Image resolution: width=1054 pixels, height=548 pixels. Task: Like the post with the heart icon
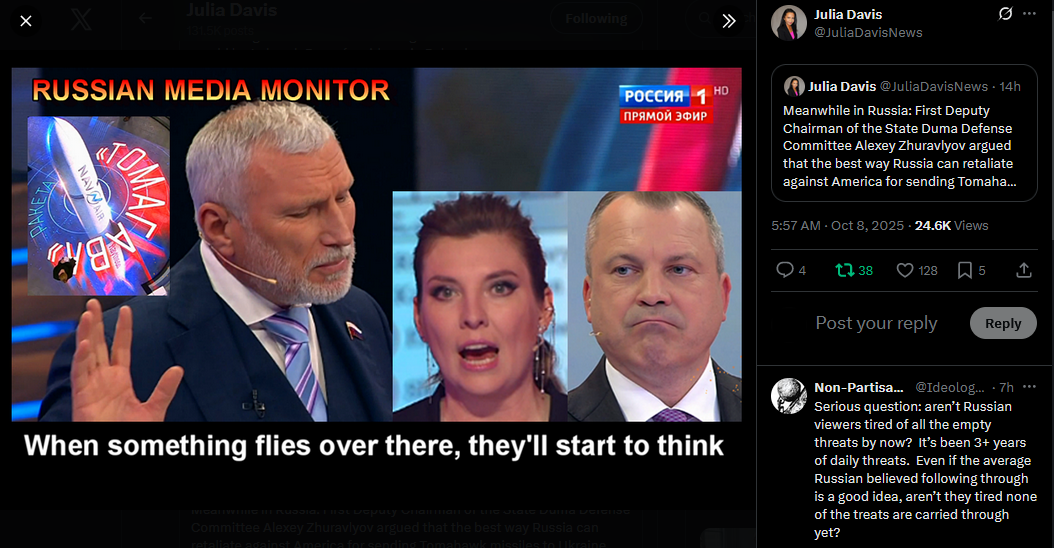pyautogui.click(x=905, y=270)
